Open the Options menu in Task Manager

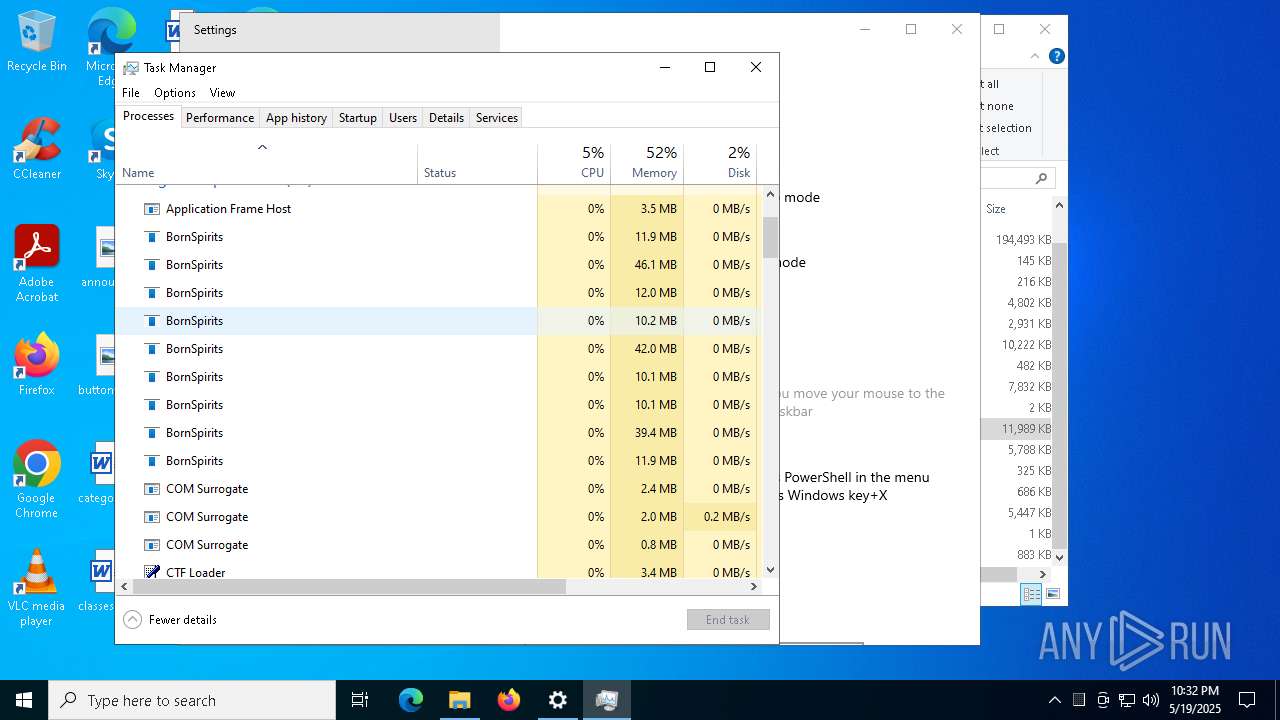[x=175, y=93]
